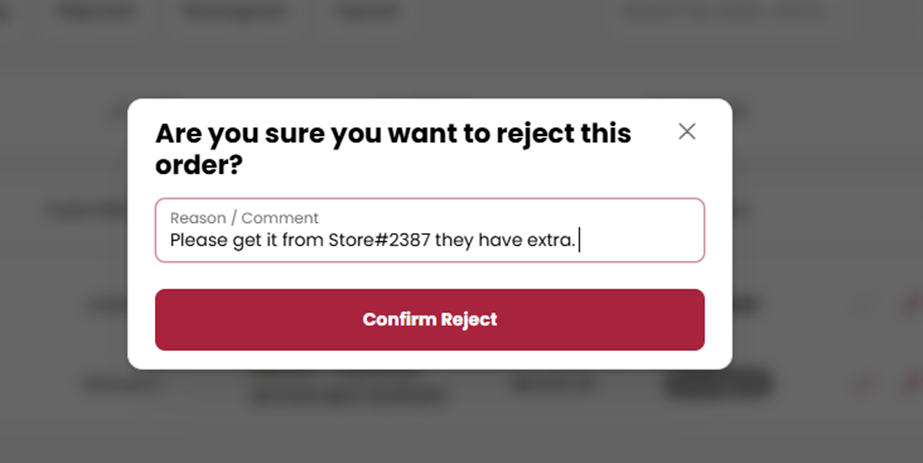Close the reject order dialog

(687, 131)
